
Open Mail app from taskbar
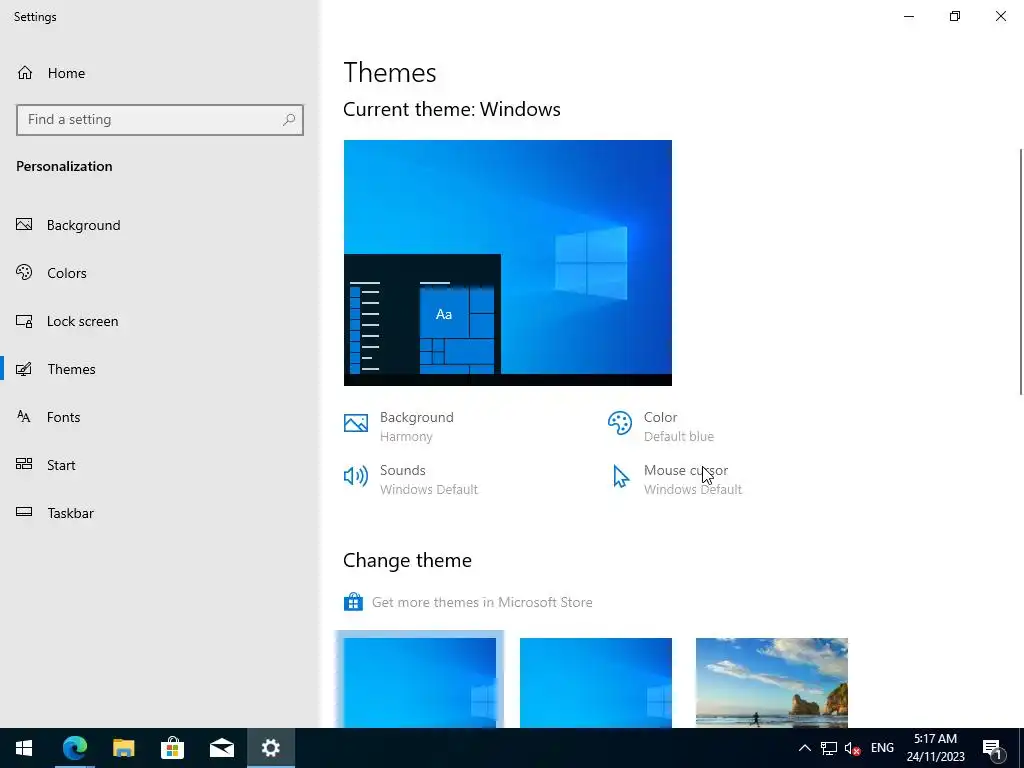coord(221,748)
